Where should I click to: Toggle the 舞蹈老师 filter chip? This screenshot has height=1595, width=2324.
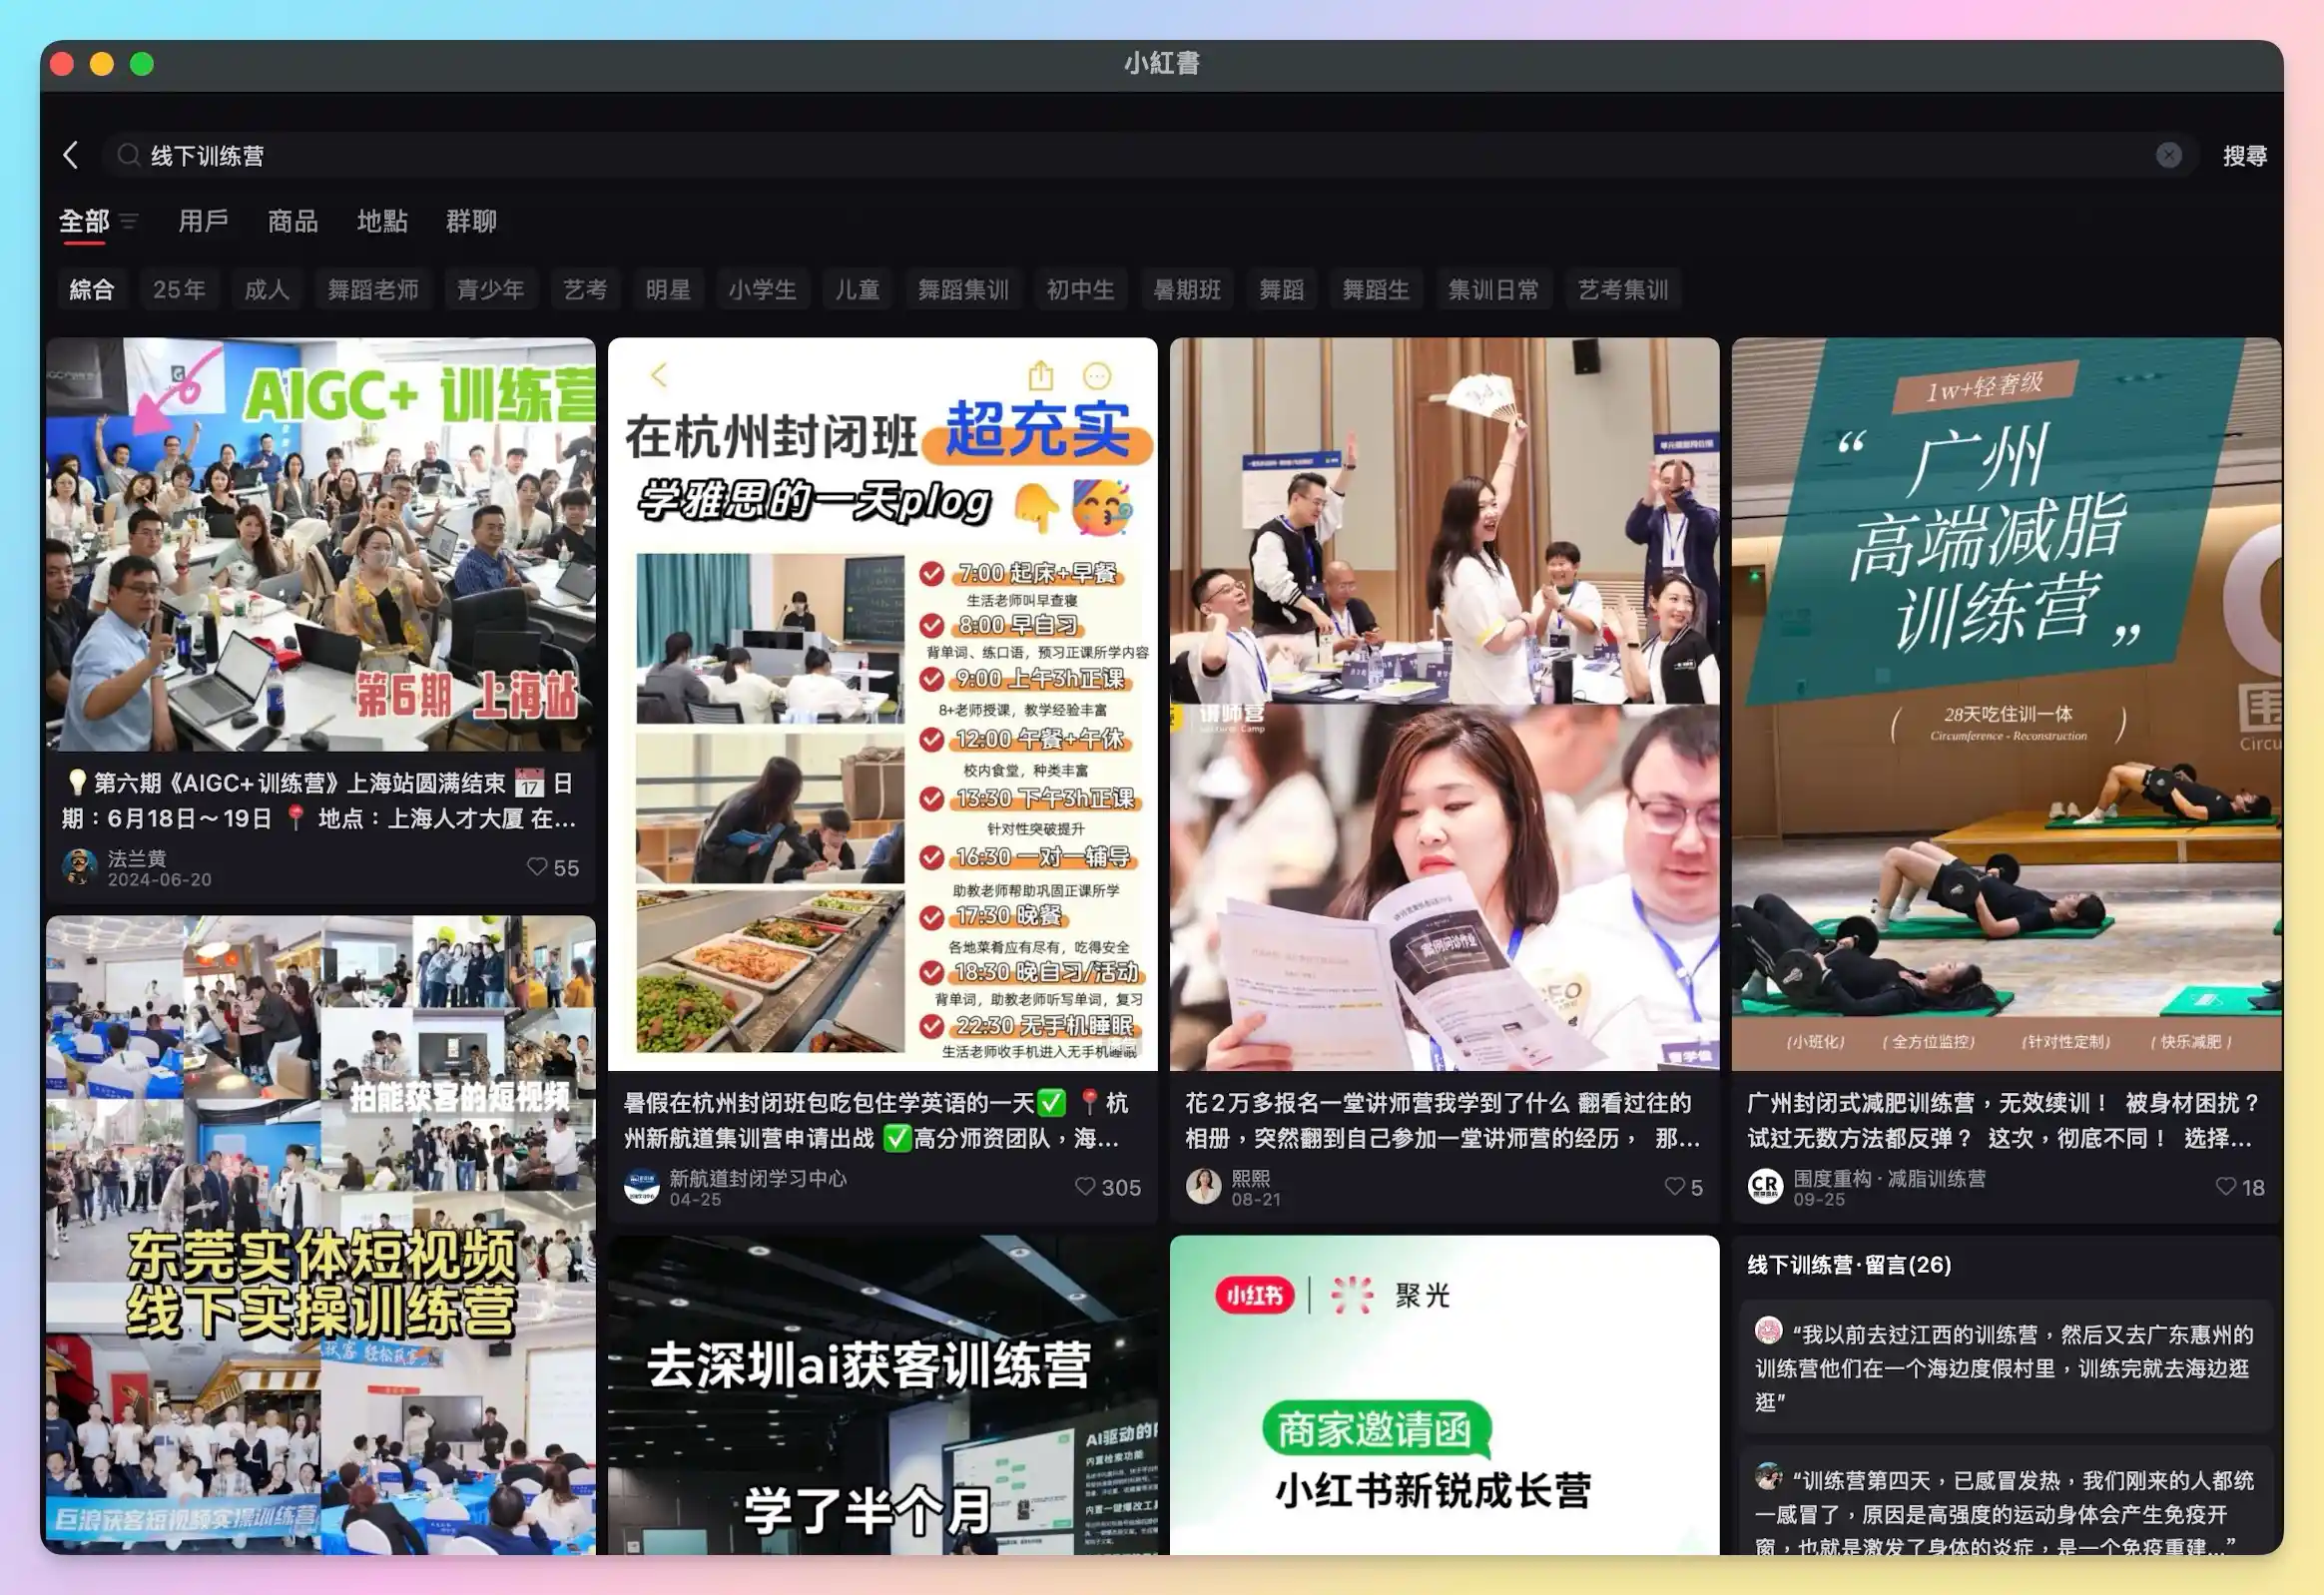(x=373, y=290)
